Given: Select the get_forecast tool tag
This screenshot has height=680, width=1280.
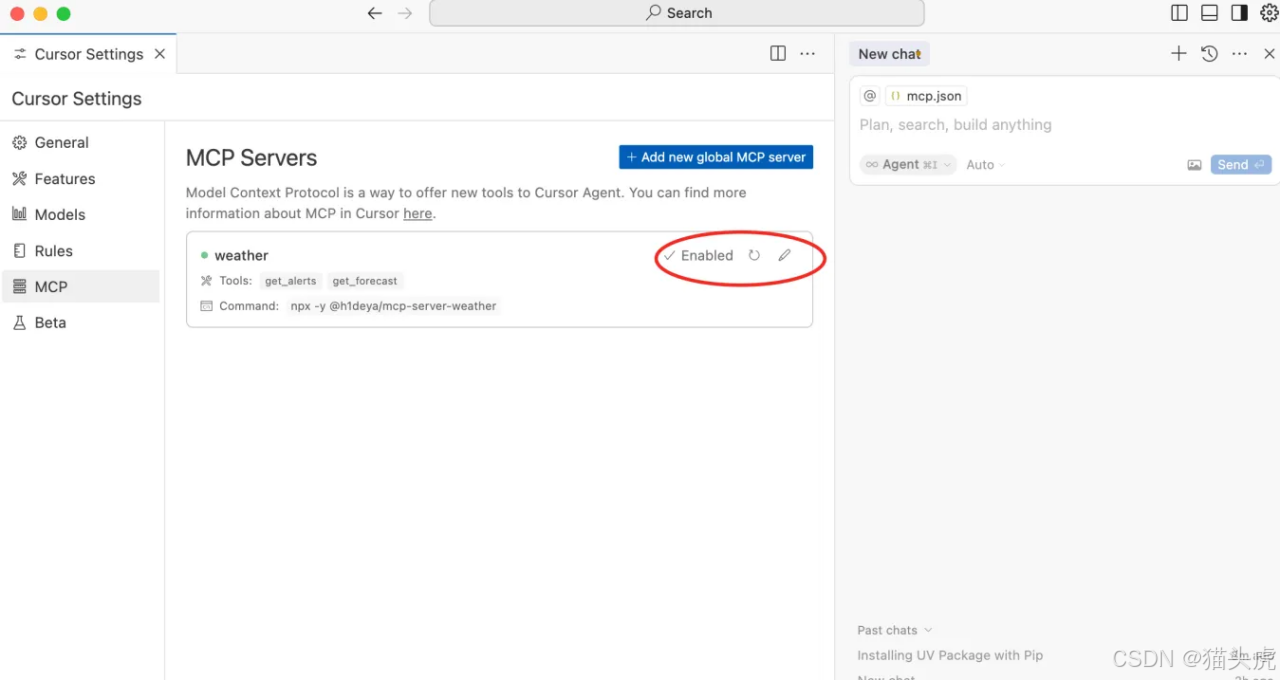Looking at the screenshot, I should click(x=365, y=281).
